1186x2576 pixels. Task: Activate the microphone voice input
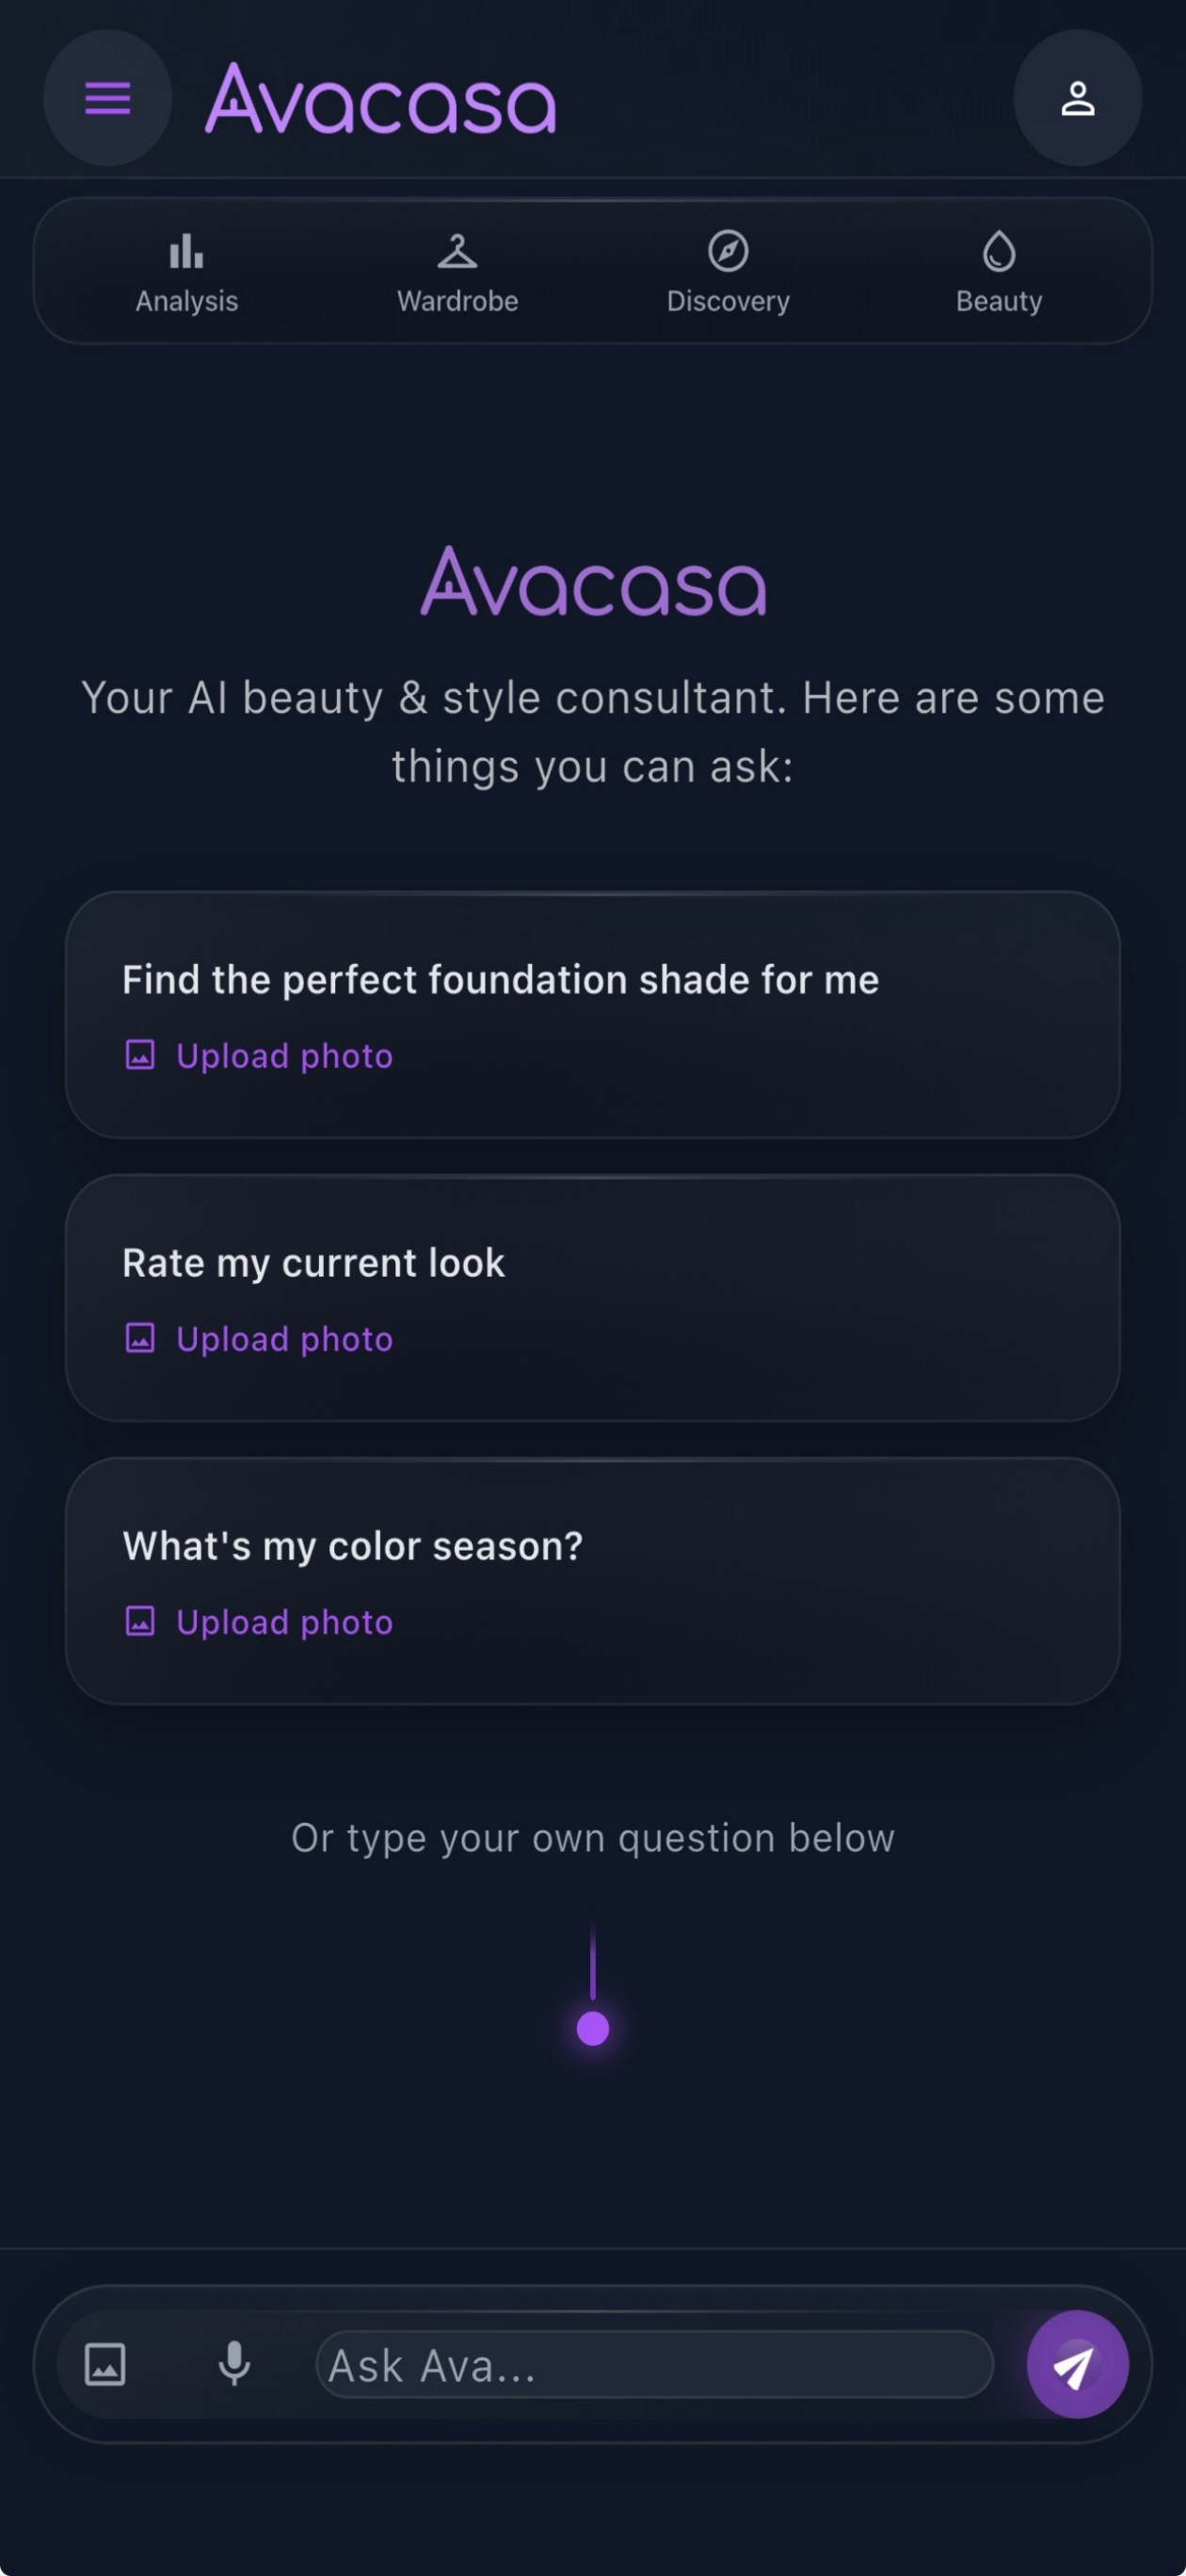[234, 2364]
